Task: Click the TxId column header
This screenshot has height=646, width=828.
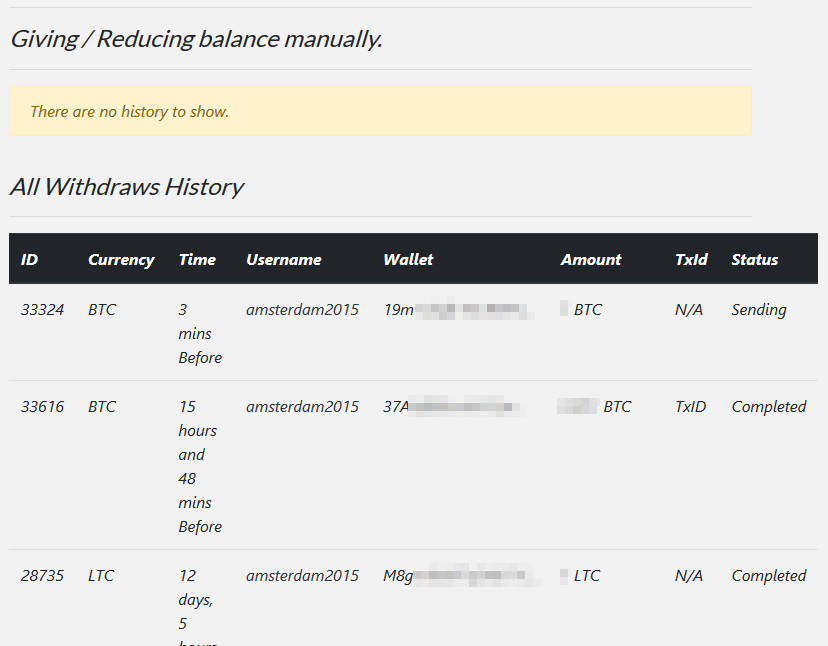Action: (691, 260)
